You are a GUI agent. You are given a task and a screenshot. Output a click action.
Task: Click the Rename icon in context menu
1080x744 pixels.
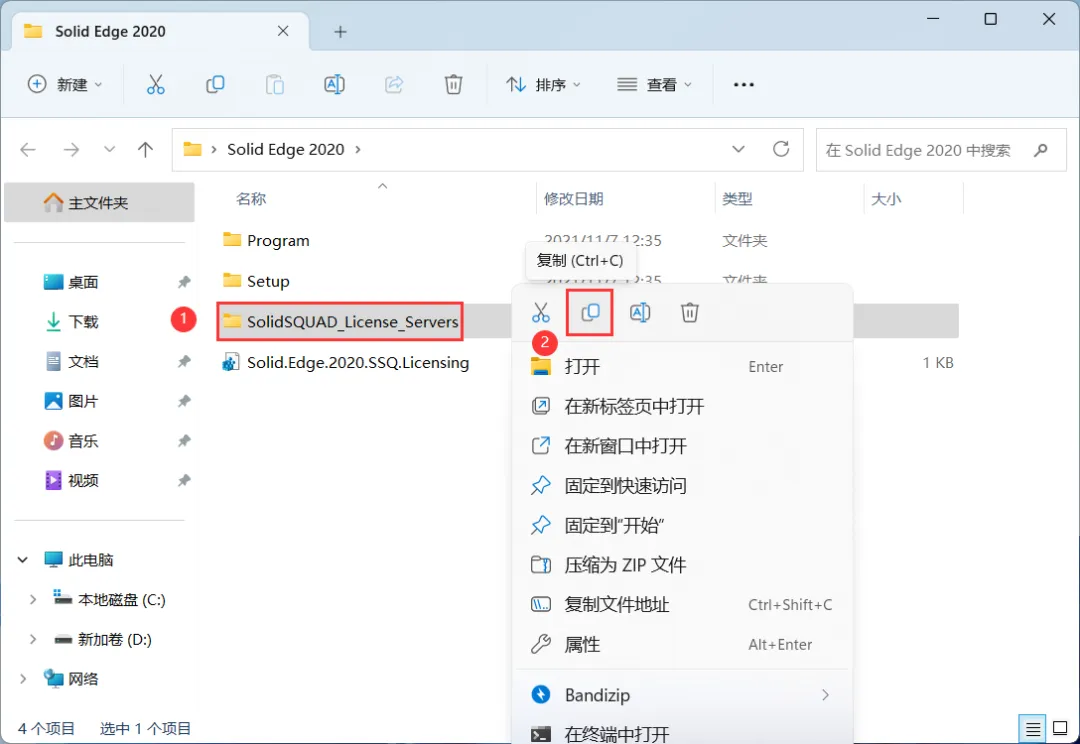(640, 313)
